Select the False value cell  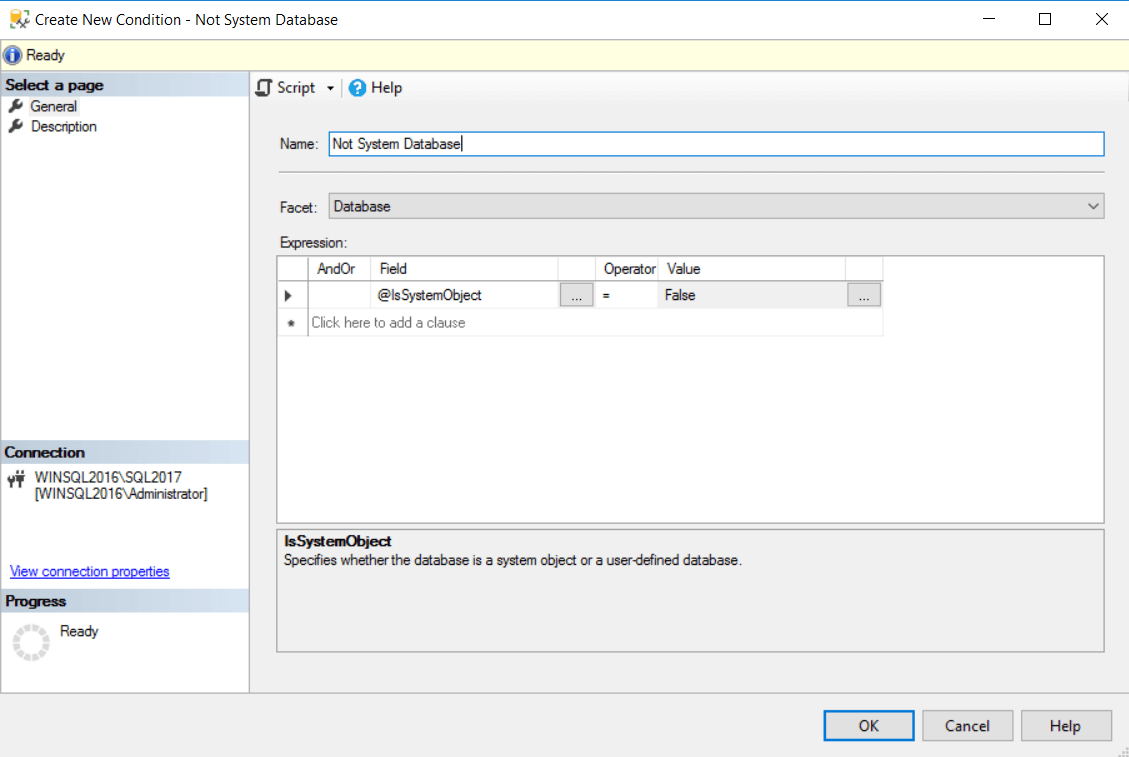point(752,295)
